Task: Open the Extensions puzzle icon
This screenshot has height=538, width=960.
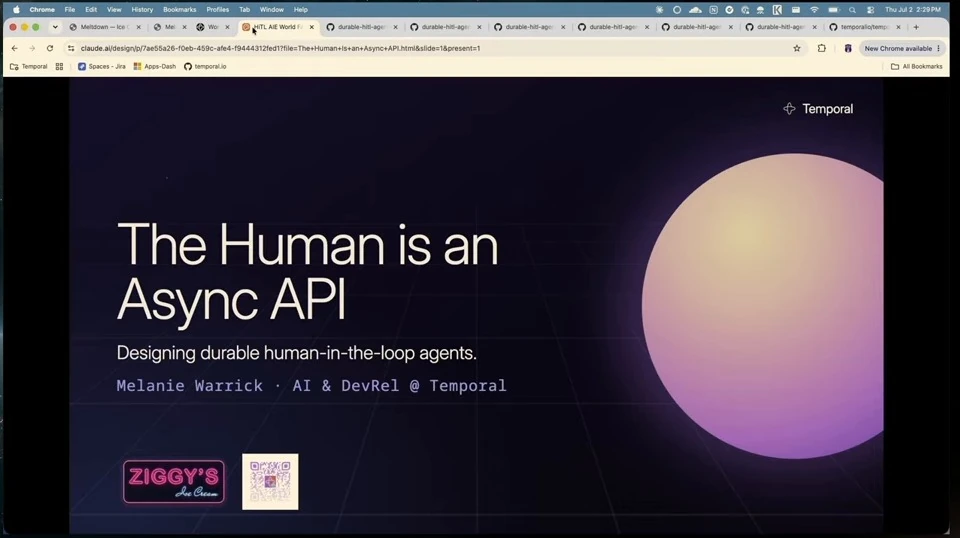Action: pos(822,48)
